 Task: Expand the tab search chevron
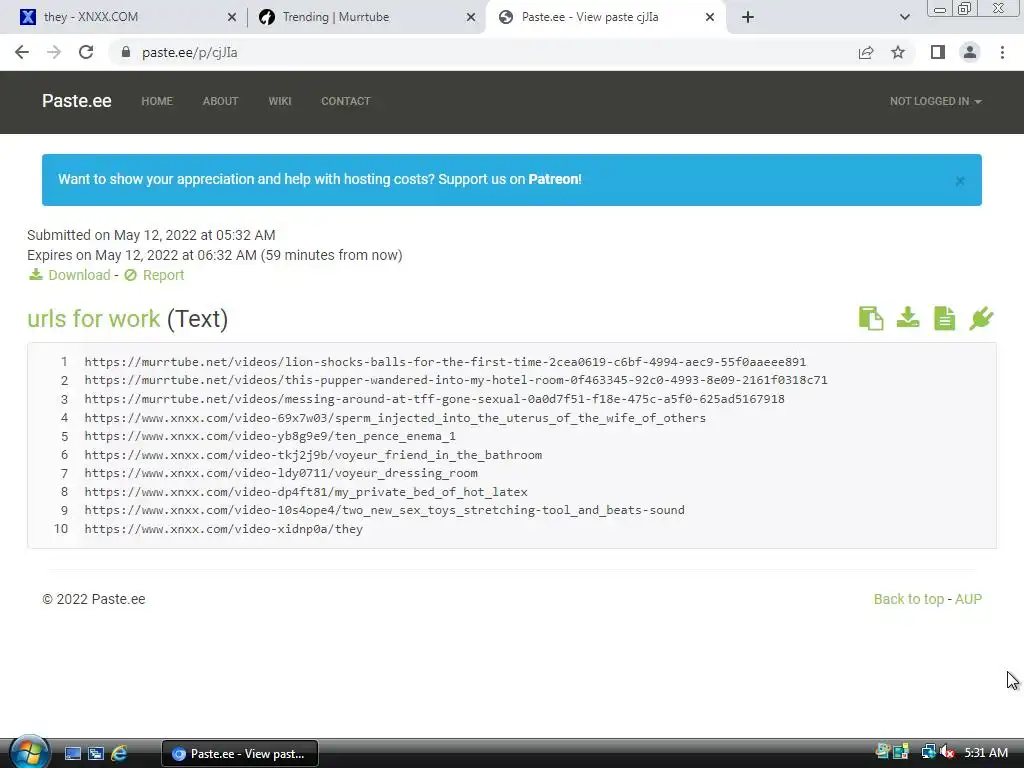point(904,17)
